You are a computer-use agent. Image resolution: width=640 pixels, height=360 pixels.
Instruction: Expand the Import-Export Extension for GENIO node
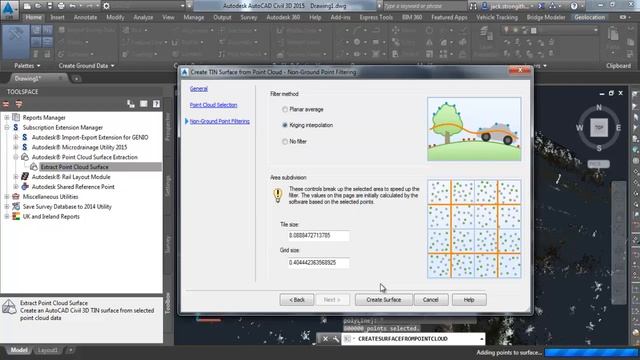[16, 138]
